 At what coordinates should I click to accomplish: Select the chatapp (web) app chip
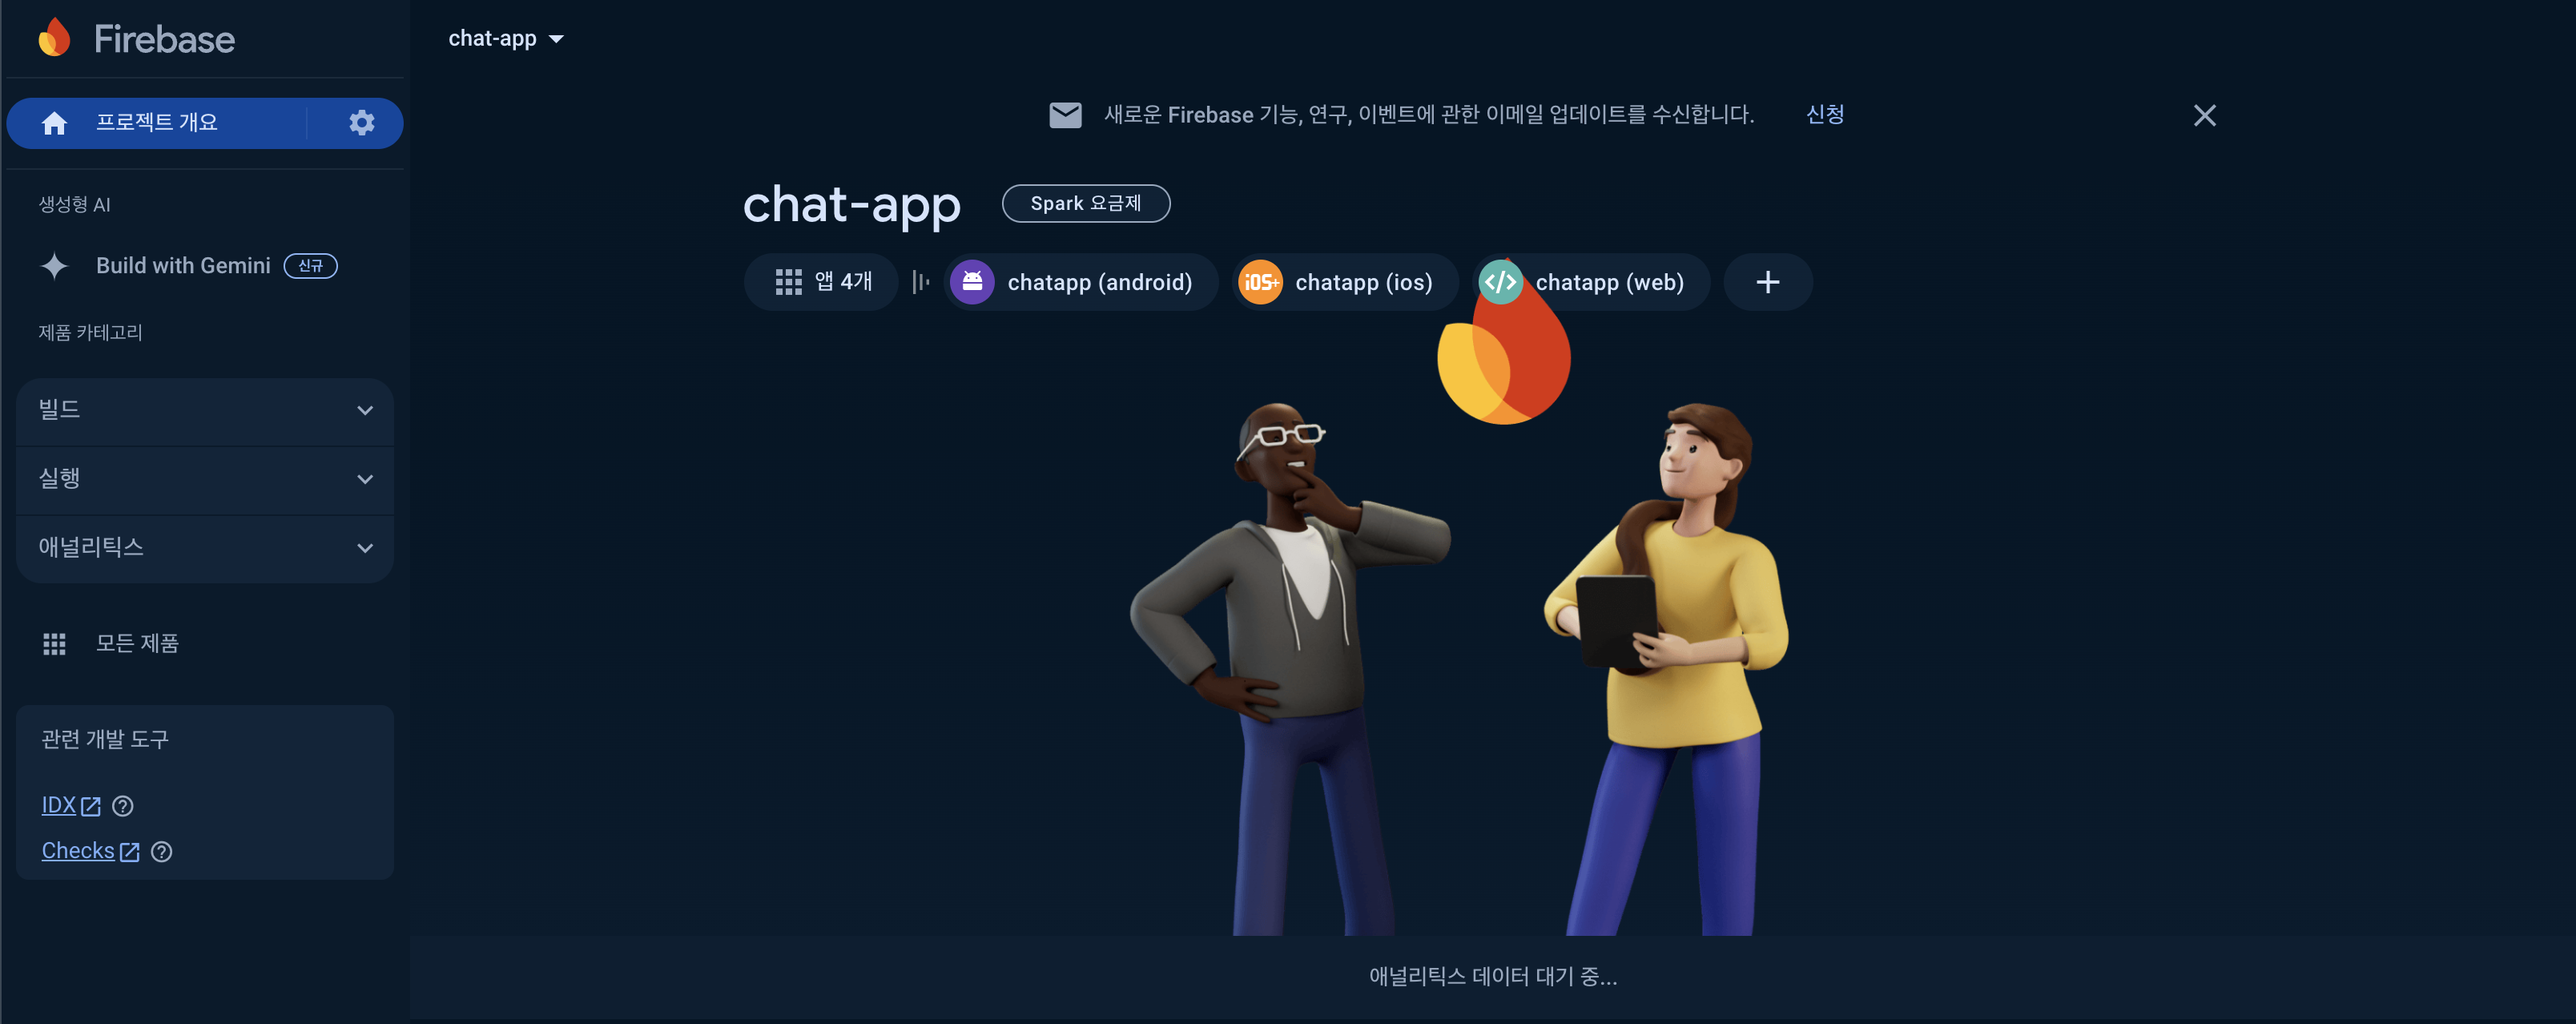[x=1592, y=282]
